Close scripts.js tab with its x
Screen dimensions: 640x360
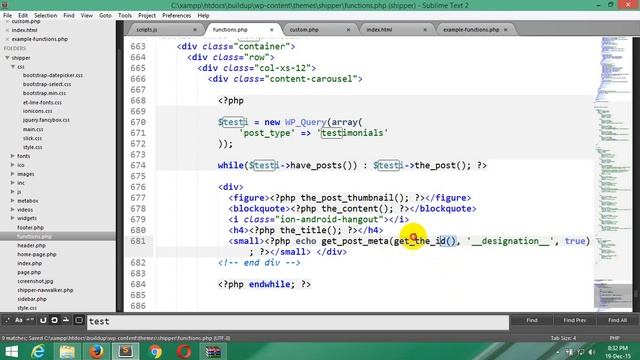tap(195, 30)
